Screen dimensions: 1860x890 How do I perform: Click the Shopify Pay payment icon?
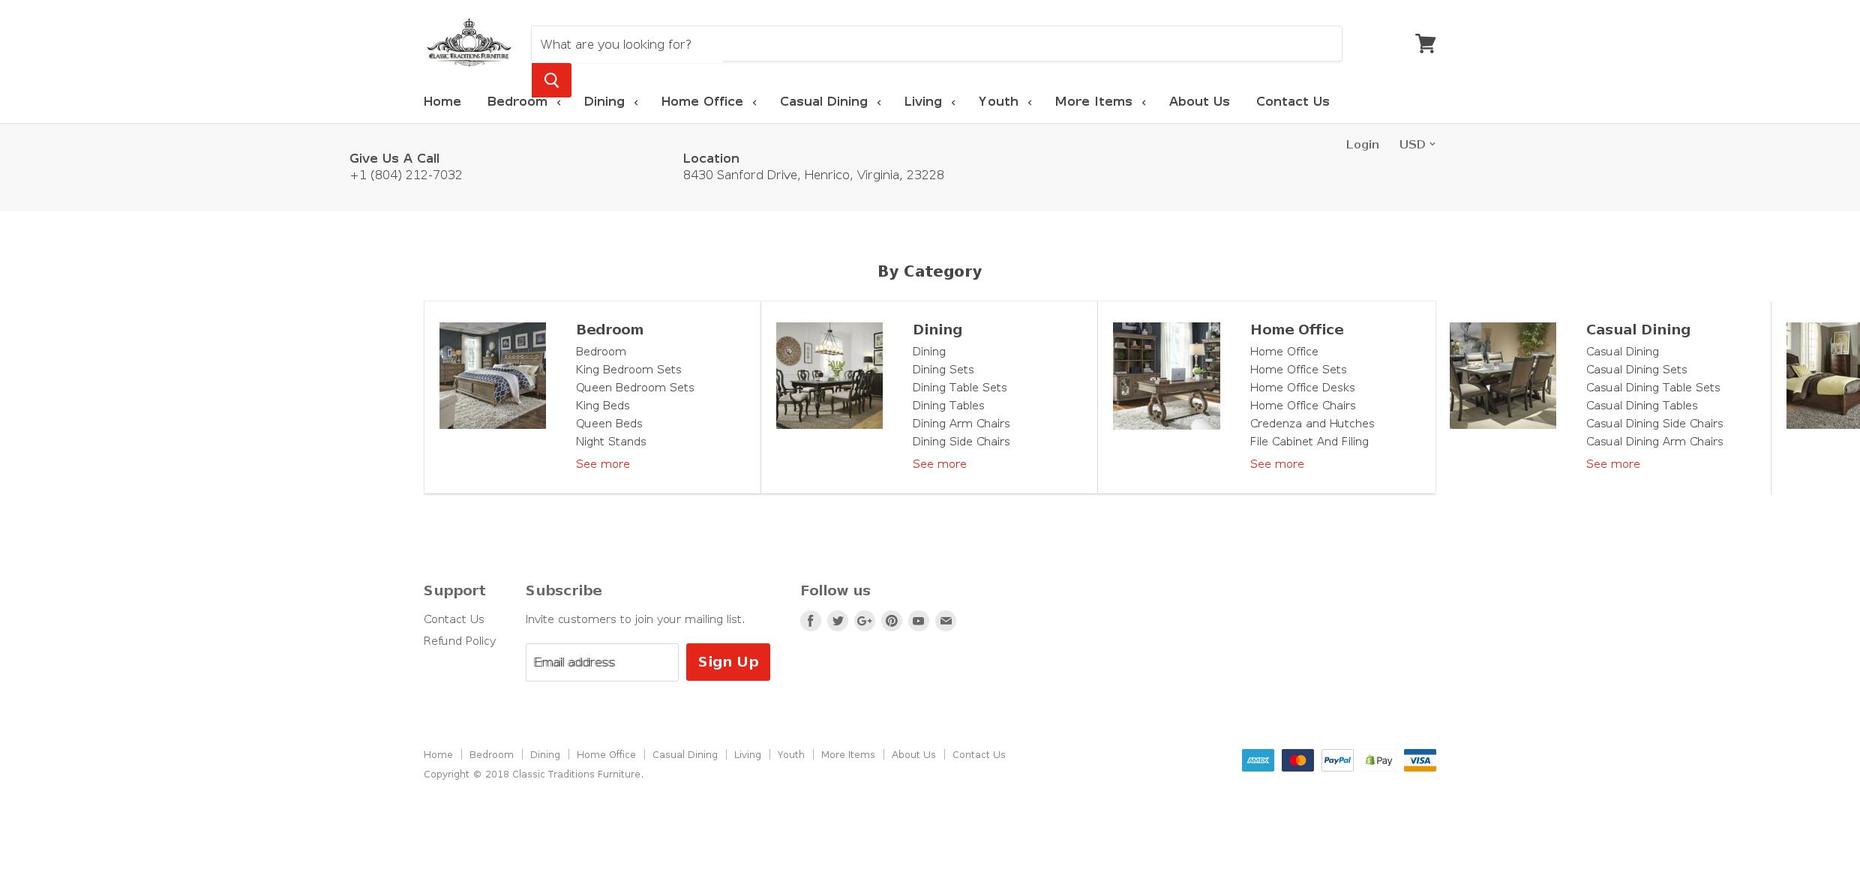click(1379, 760)
